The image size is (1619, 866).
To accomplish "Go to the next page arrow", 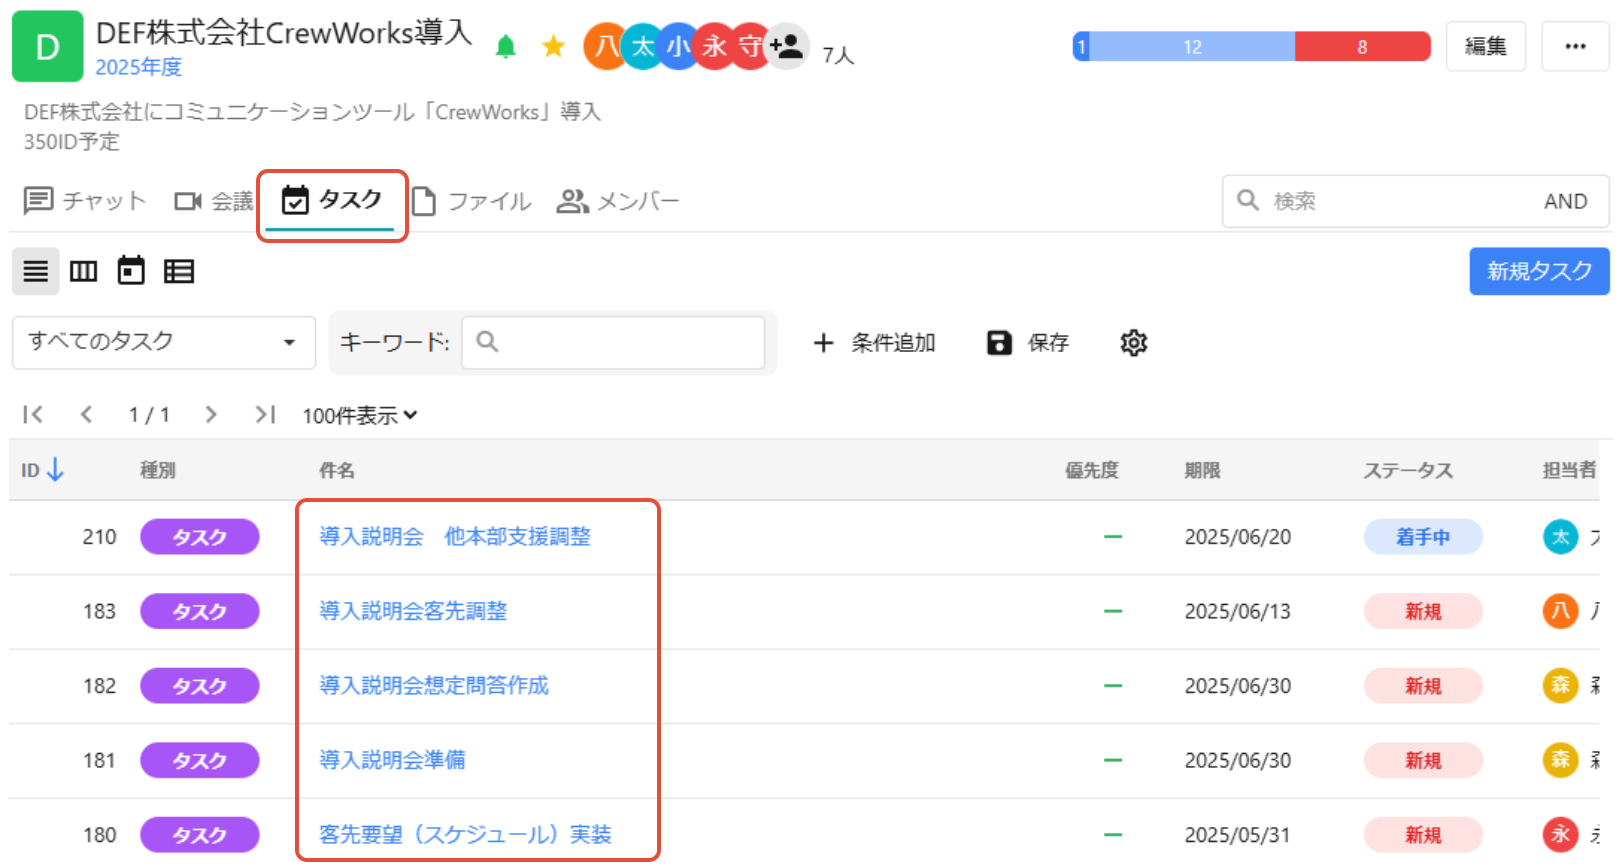I will coord(210,414).
